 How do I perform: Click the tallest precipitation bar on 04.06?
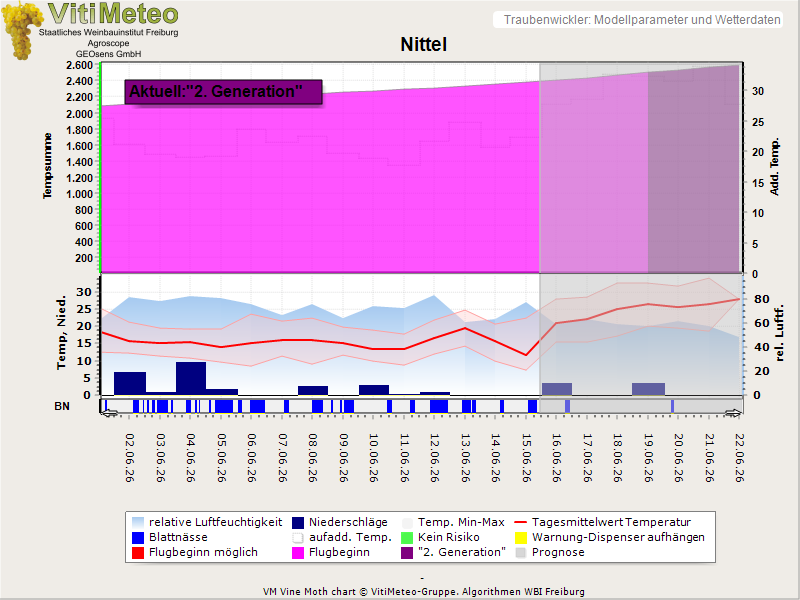point(191,378)
